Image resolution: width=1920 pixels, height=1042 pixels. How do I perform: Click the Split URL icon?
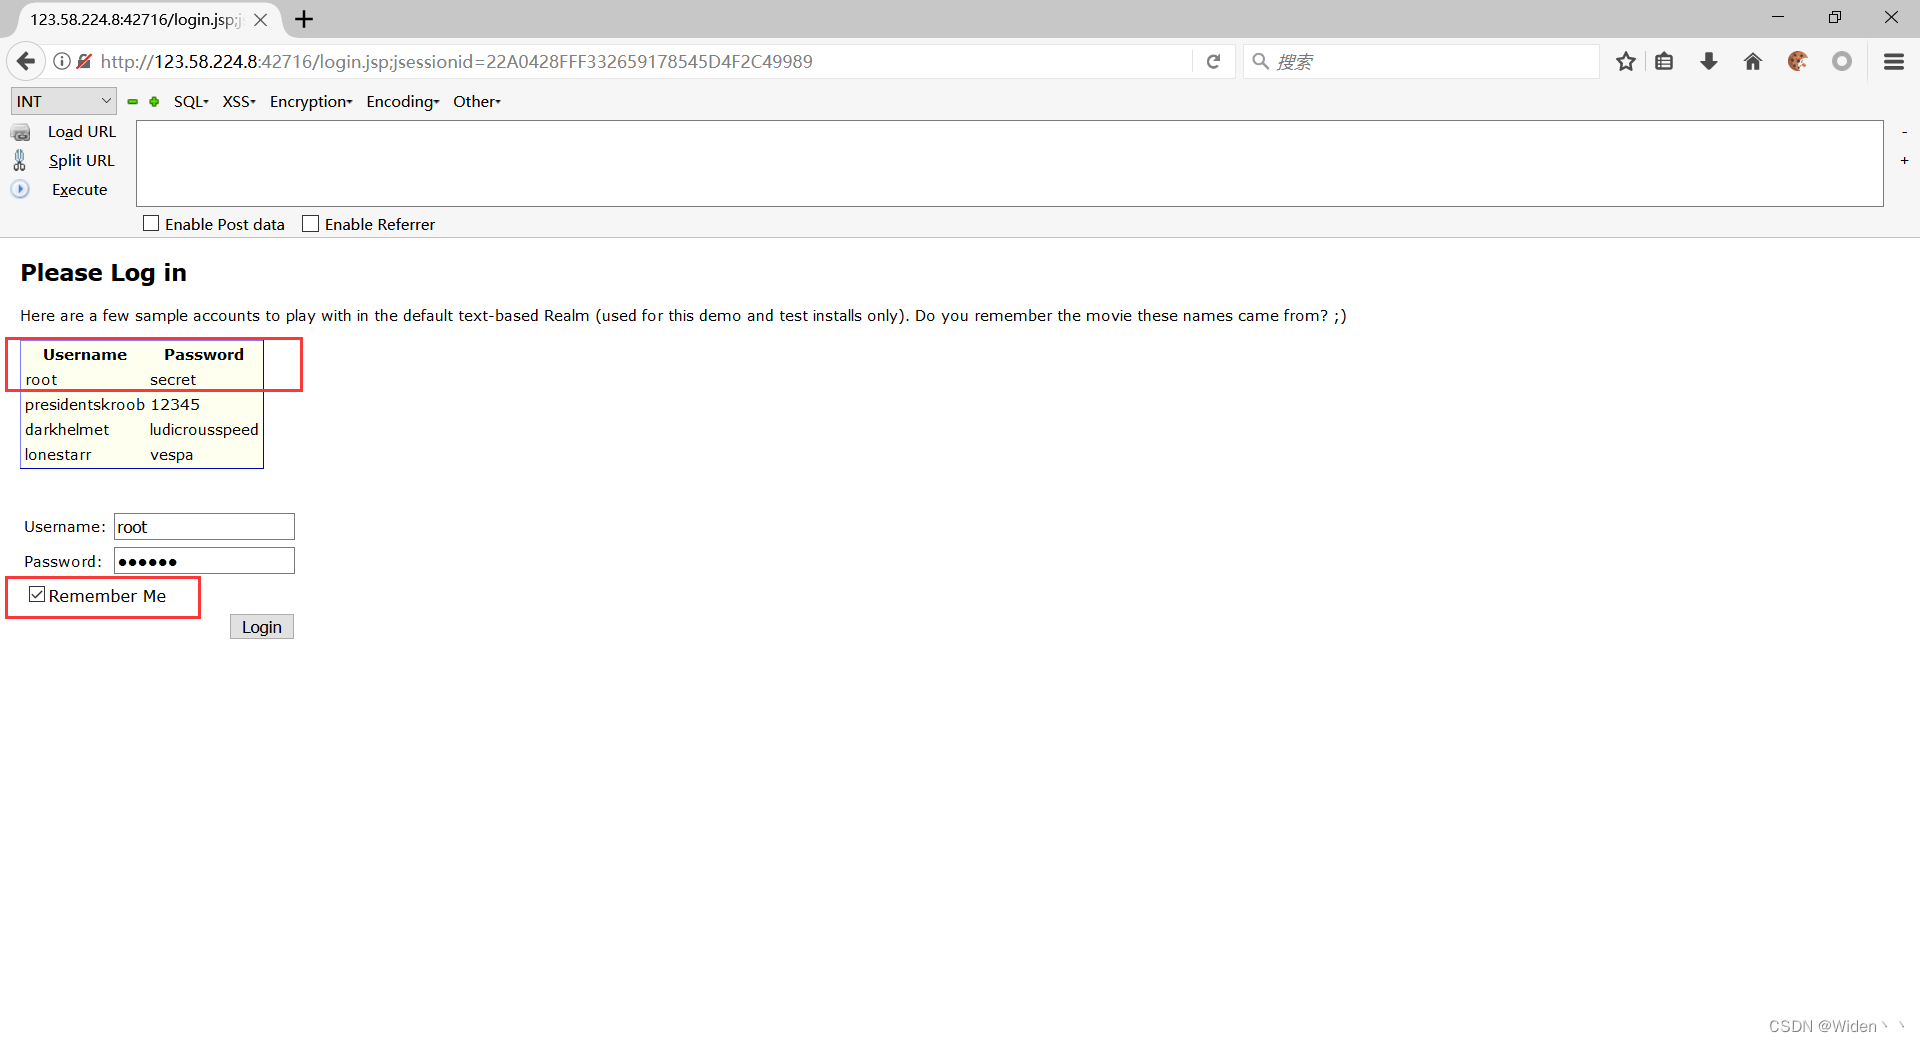pos(20,160)
